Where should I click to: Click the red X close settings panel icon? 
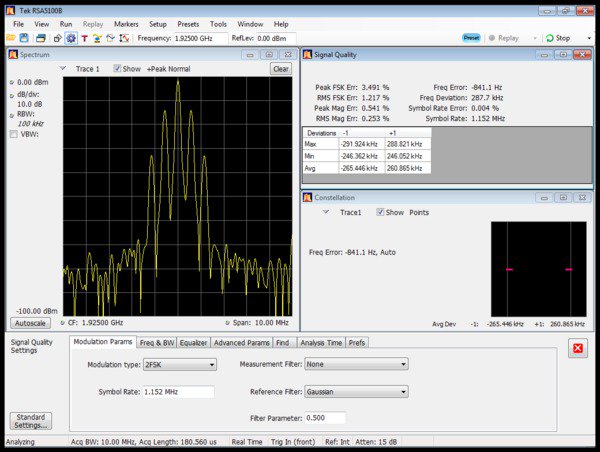(x=577, y=348)
